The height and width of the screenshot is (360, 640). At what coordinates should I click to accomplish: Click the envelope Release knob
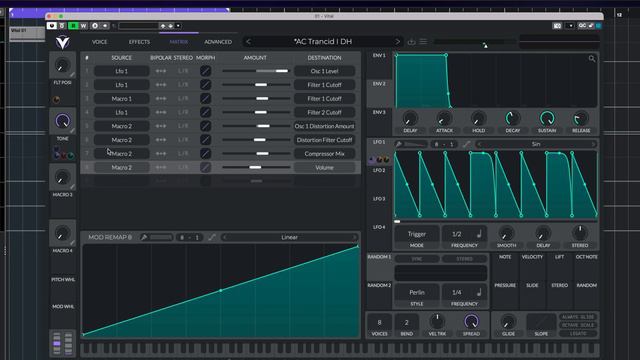coord(581,119)
